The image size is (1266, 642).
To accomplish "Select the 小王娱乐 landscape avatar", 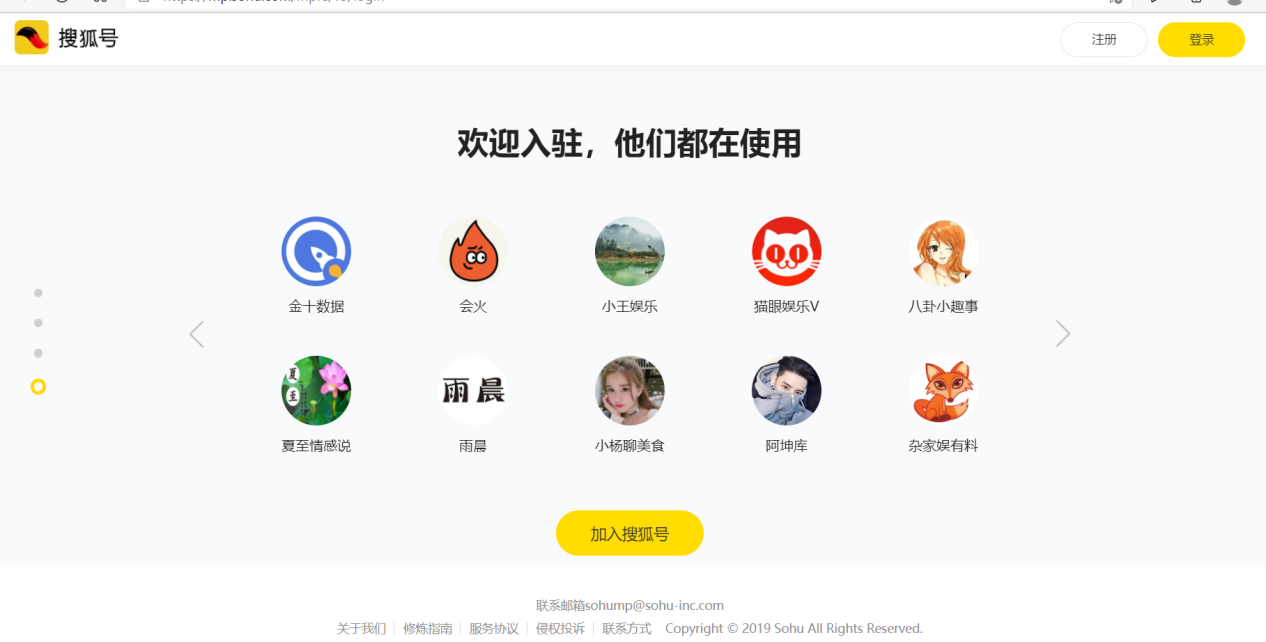I will coord(630,252).
